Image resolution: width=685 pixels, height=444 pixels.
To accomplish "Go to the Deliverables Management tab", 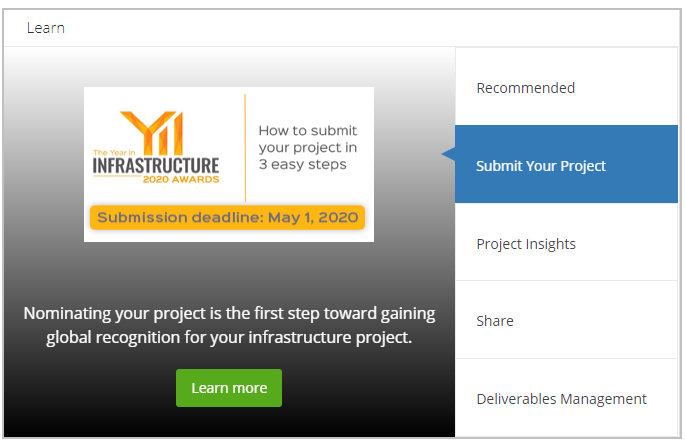I will (x=561, y=399).
